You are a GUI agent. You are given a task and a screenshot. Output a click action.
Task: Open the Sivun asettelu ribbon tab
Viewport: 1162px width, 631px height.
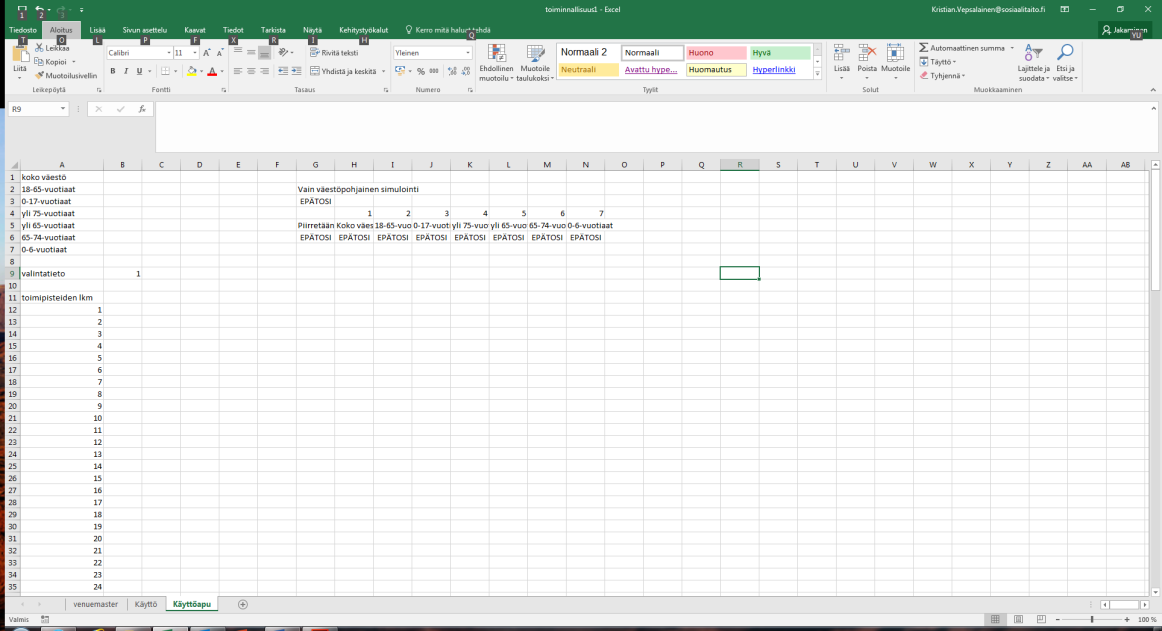pyautogui.click(x=145, y=30)
